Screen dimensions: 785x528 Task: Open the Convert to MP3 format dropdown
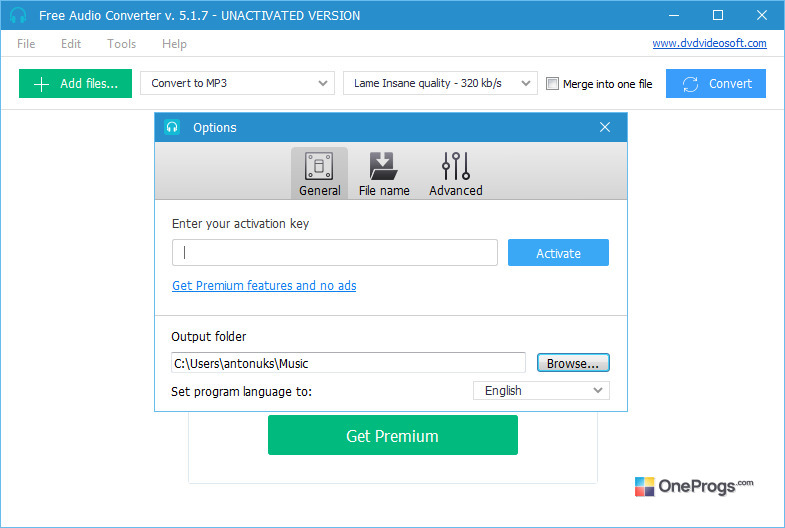pos(237,83)
